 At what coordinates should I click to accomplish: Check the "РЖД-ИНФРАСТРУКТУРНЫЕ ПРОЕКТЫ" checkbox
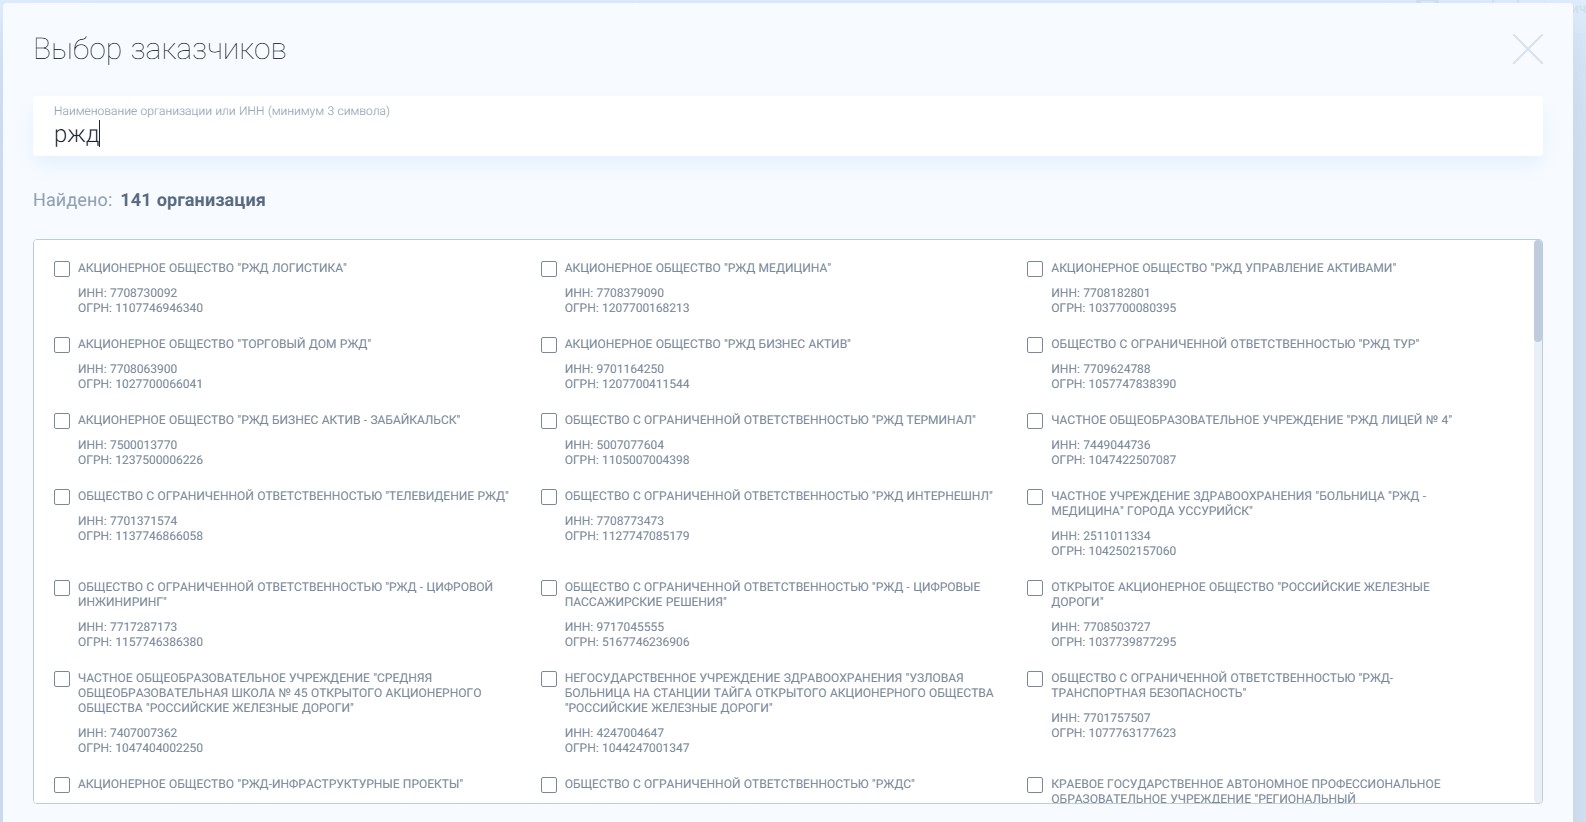tap(62, 785)
